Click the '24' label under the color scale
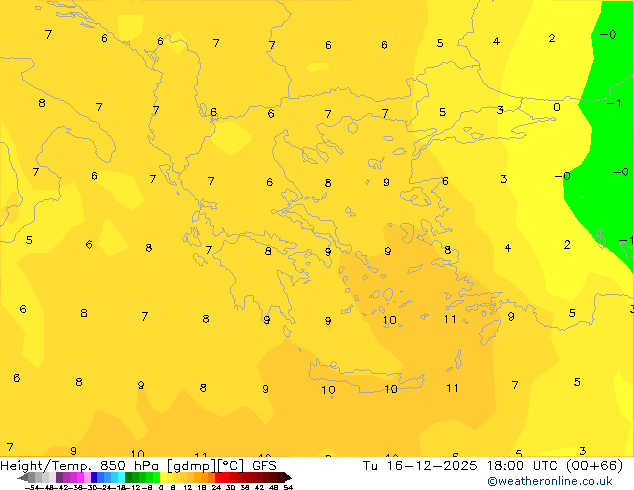 (216, 487)
